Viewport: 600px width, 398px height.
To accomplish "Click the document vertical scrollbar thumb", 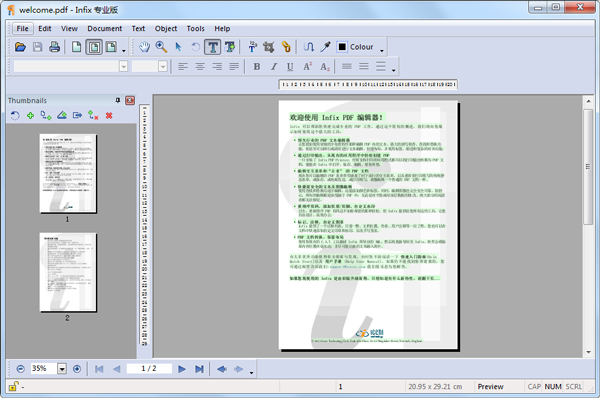I will [588, 167].
